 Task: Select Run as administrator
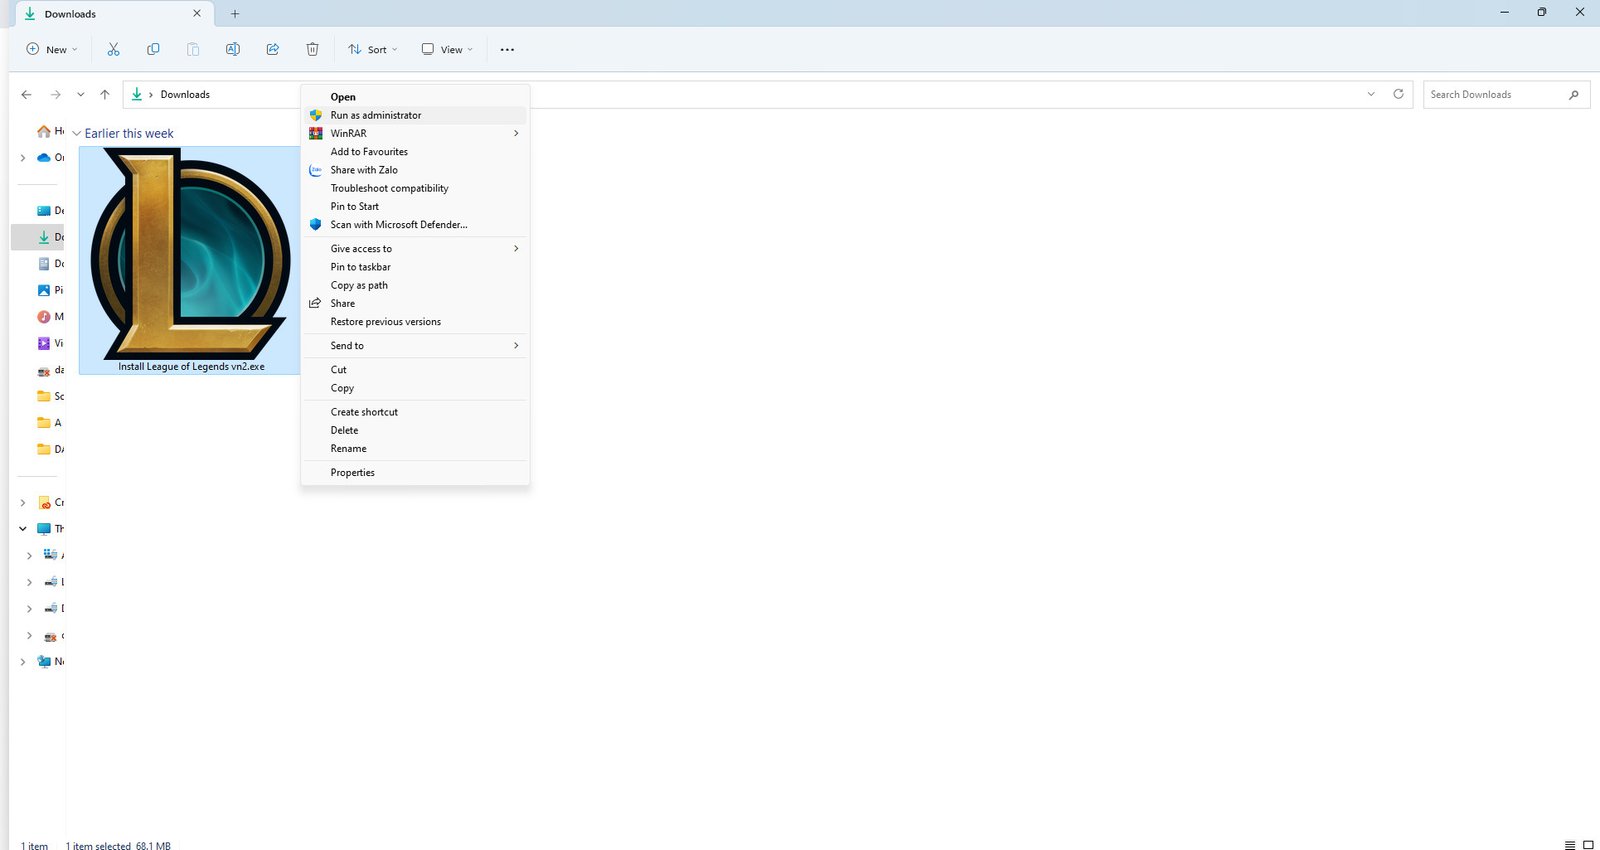(x=376, y=115)
